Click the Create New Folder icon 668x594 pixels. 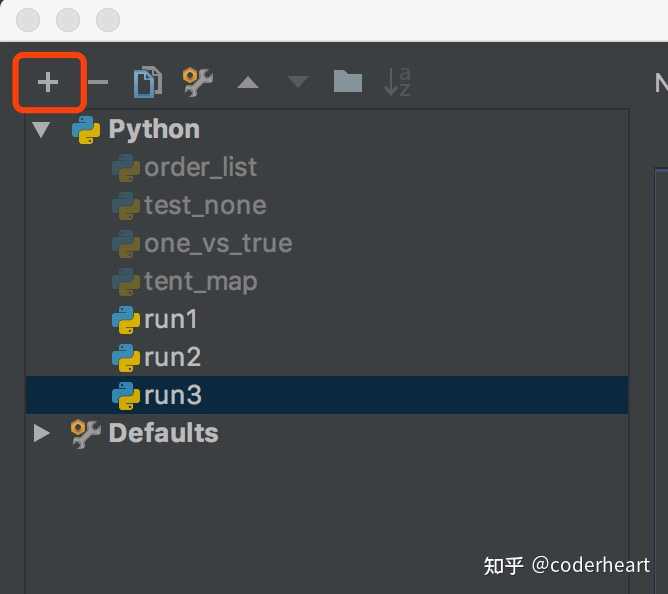click(x=347, y=82)
